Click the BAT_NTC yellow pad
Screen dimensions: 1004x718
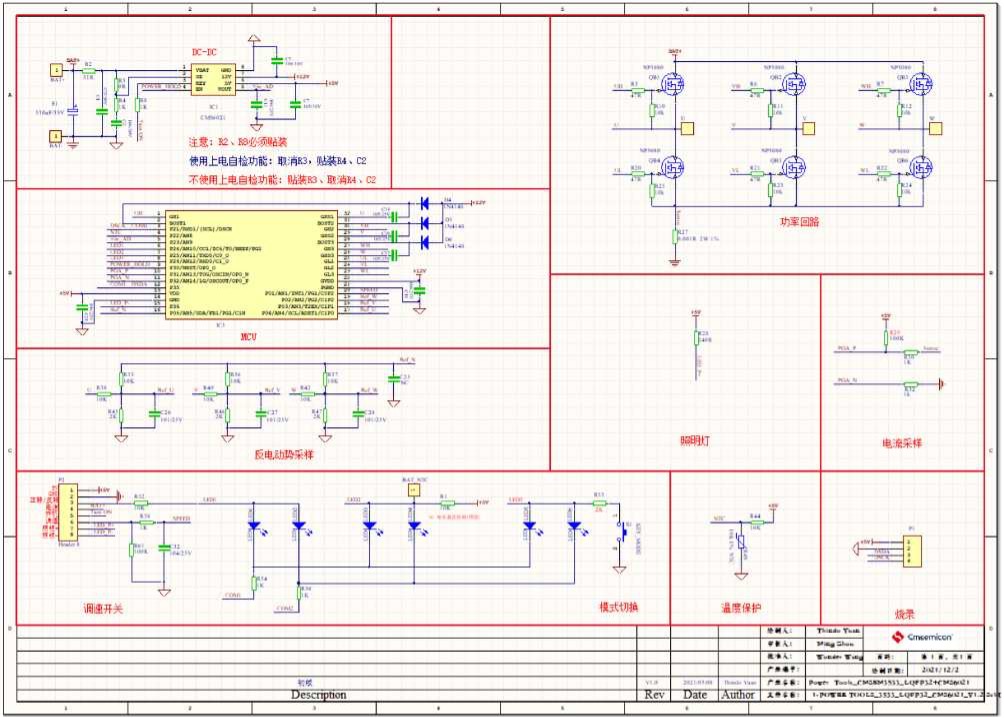[x=414, y=491]
